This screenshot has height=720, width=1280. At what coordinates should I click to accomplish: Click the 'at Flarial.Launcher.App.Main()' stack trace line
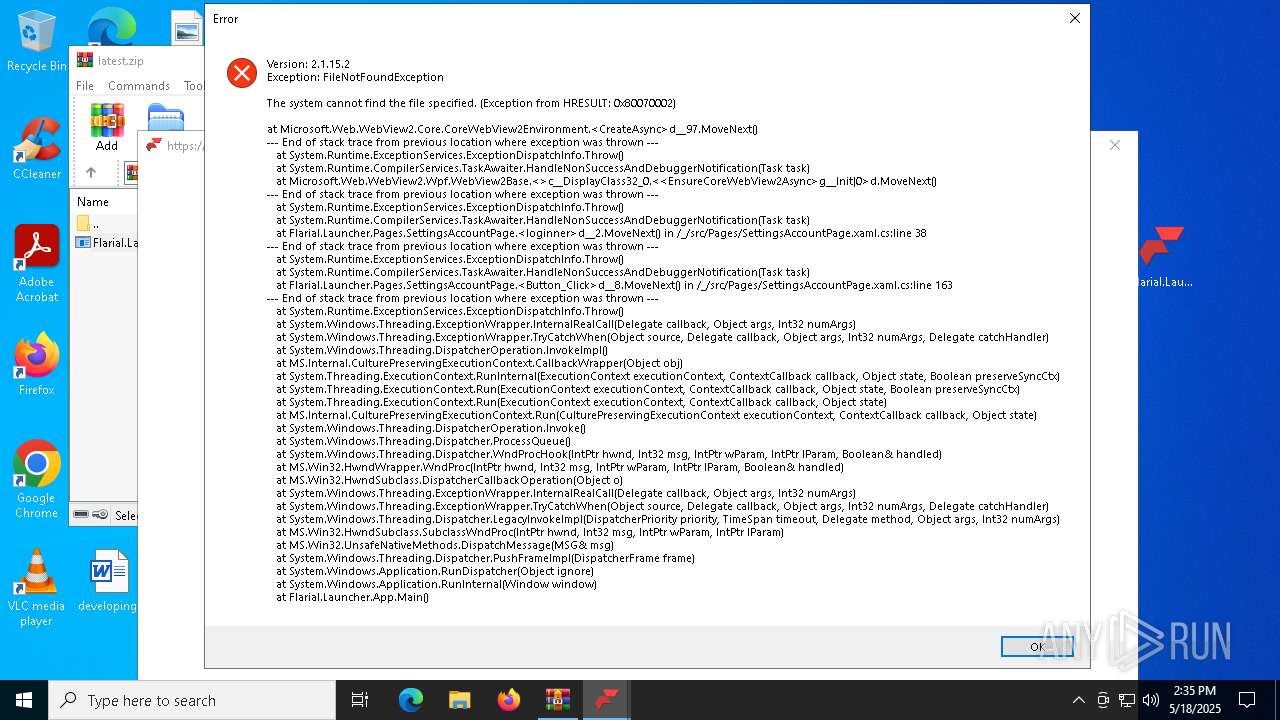[x=352, y=597]
